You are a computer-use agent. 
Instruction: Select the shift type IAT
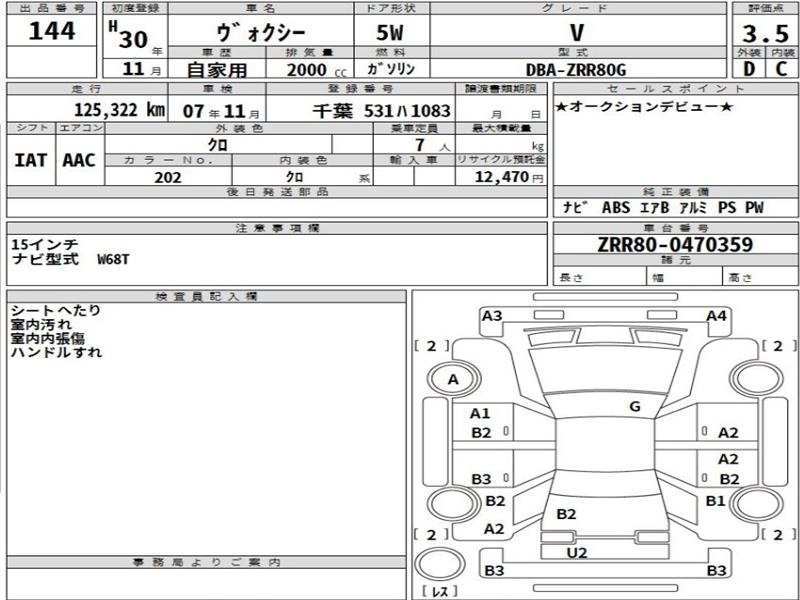click(x=31, y=160)
